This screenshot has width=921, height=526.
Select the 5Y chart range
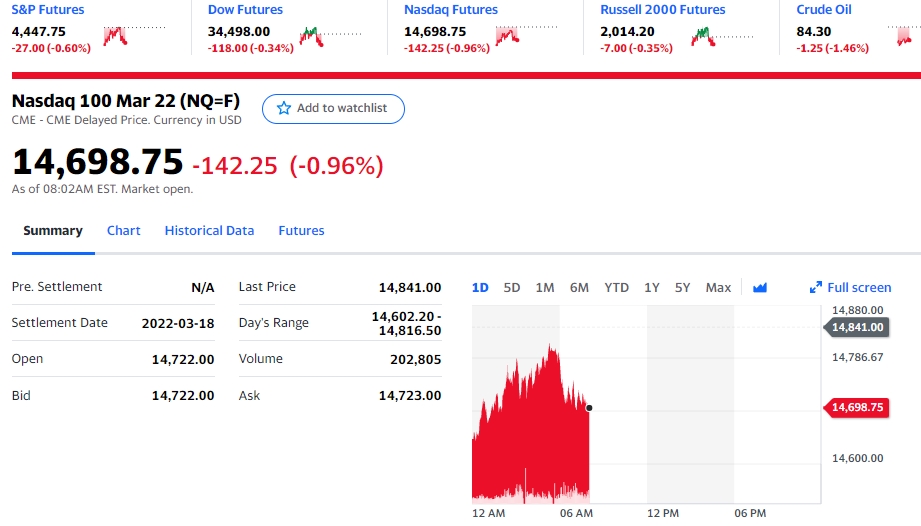[x=682, y=288]
